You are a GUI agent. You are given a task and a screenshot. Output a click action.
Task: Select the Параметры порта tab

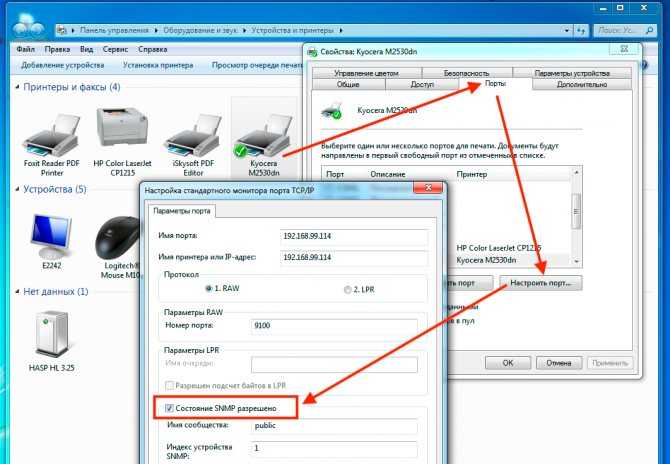[182, 211]
